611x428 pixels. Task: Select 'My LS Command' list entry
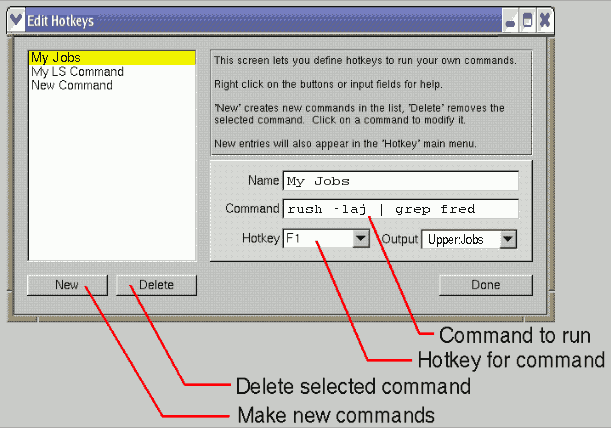(x=78, y=72)
